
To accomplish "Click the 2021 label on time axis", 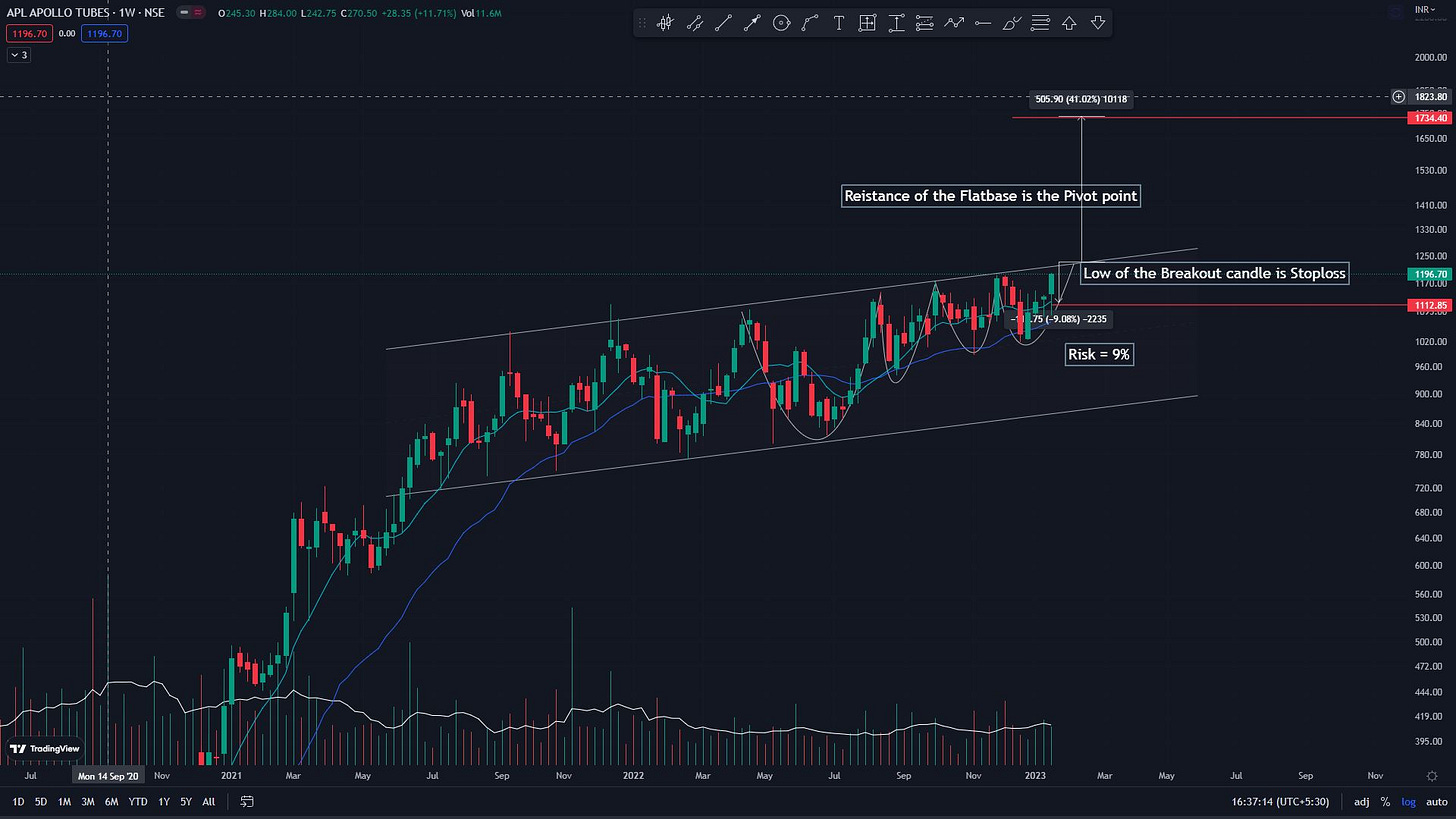I will (x=232, y=775).
